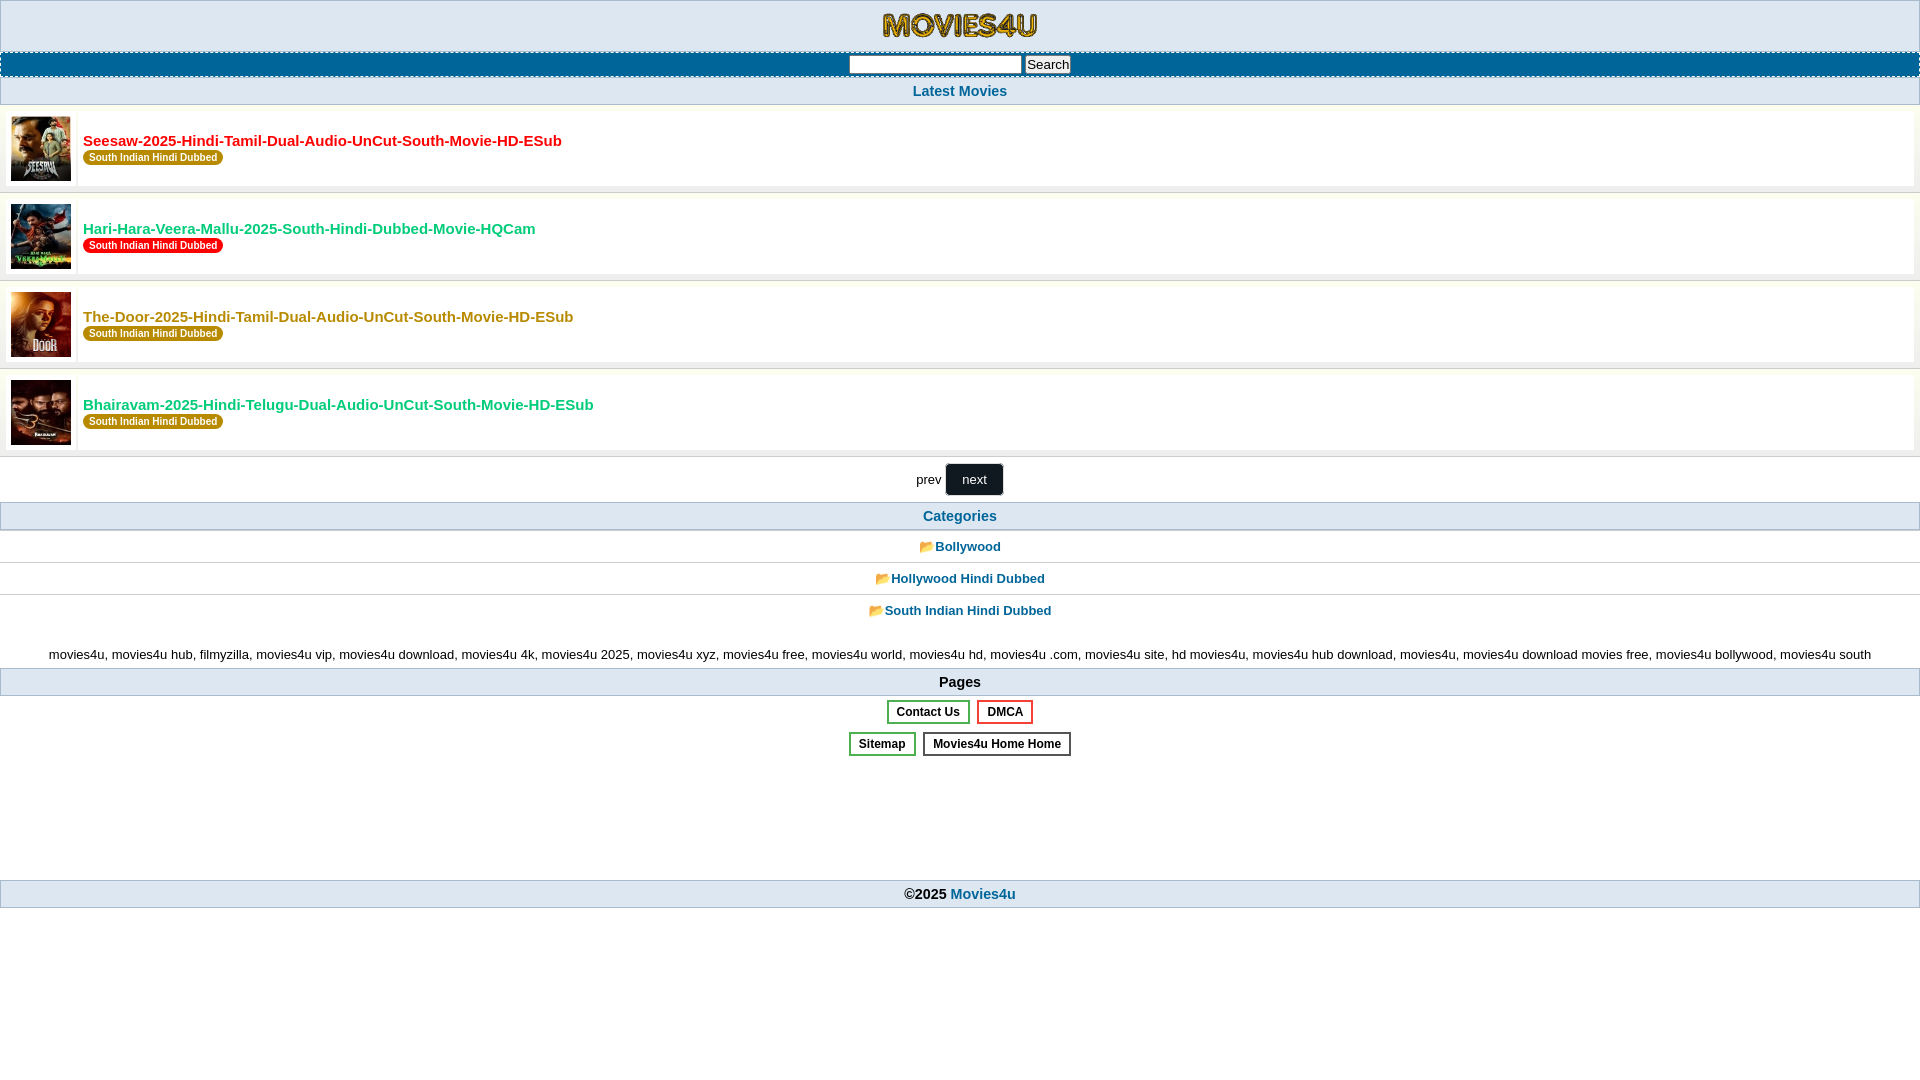Click the Movies4U logo at top
The height and width of the screenshot is (1080, 1920).
point(959,25)
